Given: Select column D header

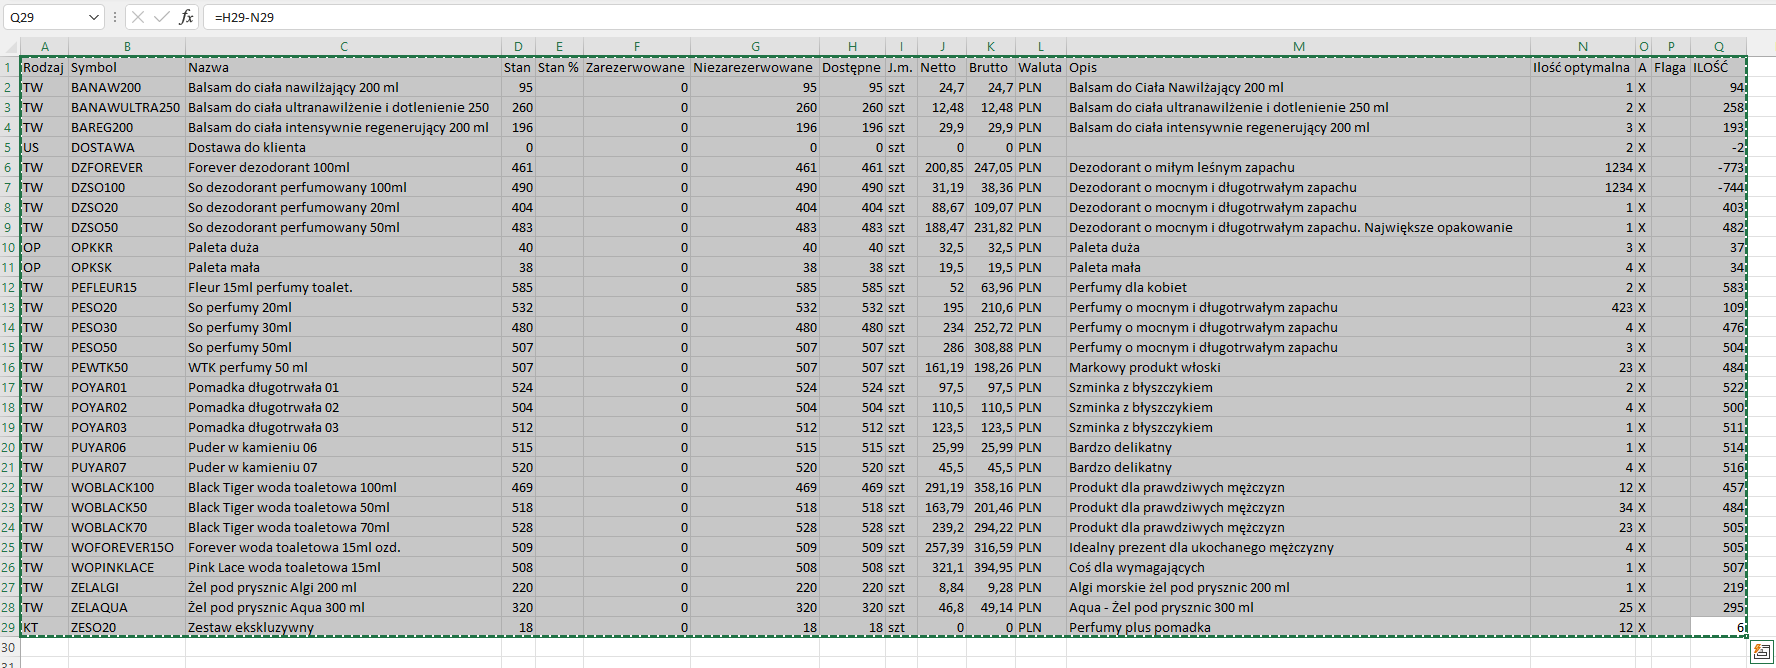Looking at the screenshot, I should coord(518,47).
